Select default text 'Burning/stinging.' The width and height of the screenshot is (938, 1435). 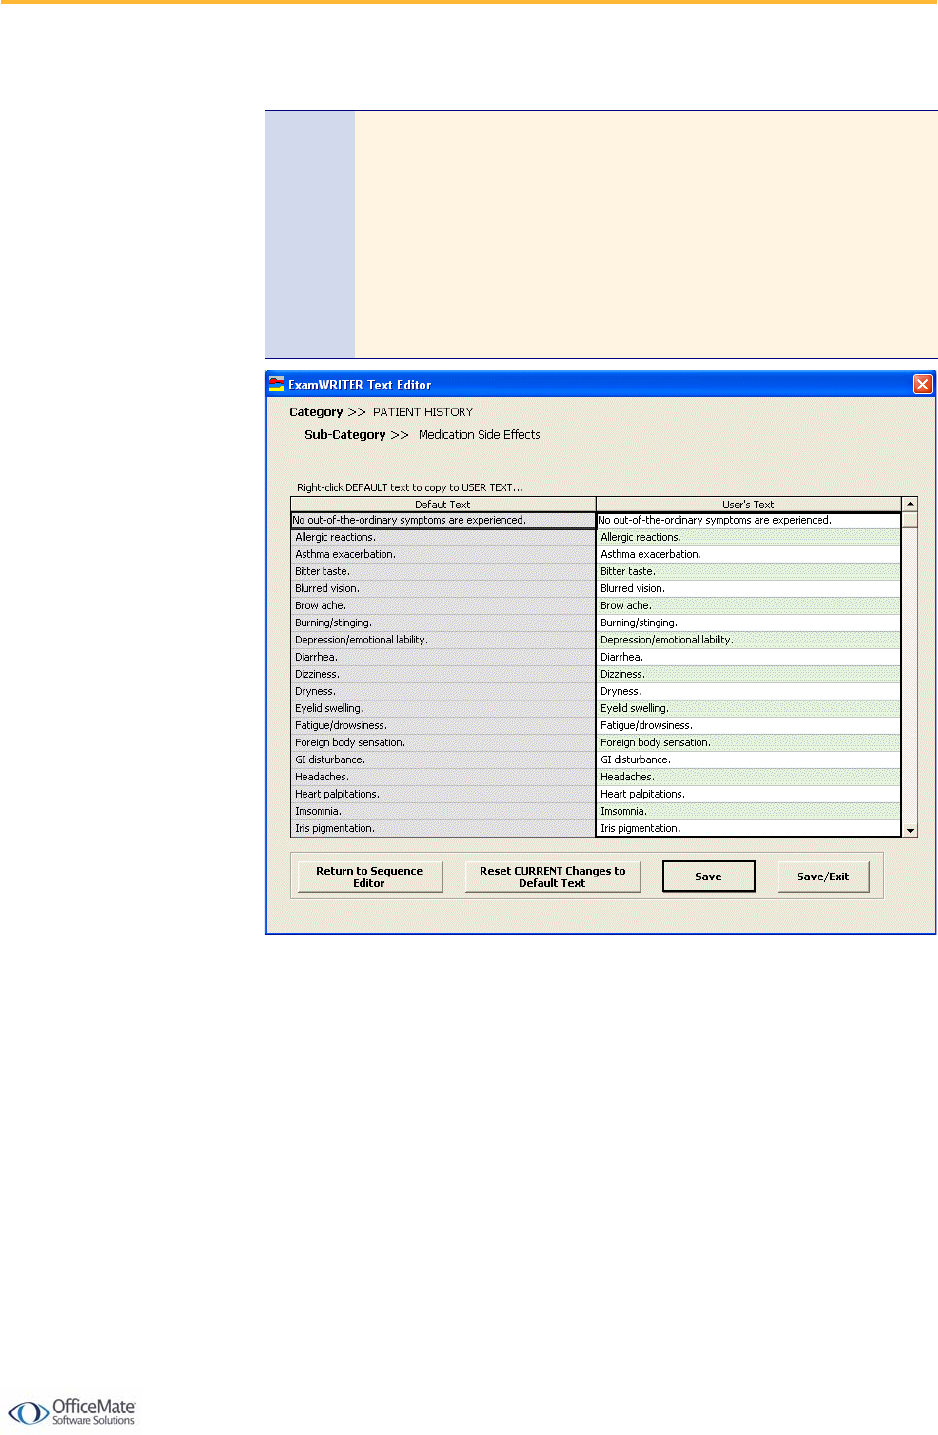443,622
